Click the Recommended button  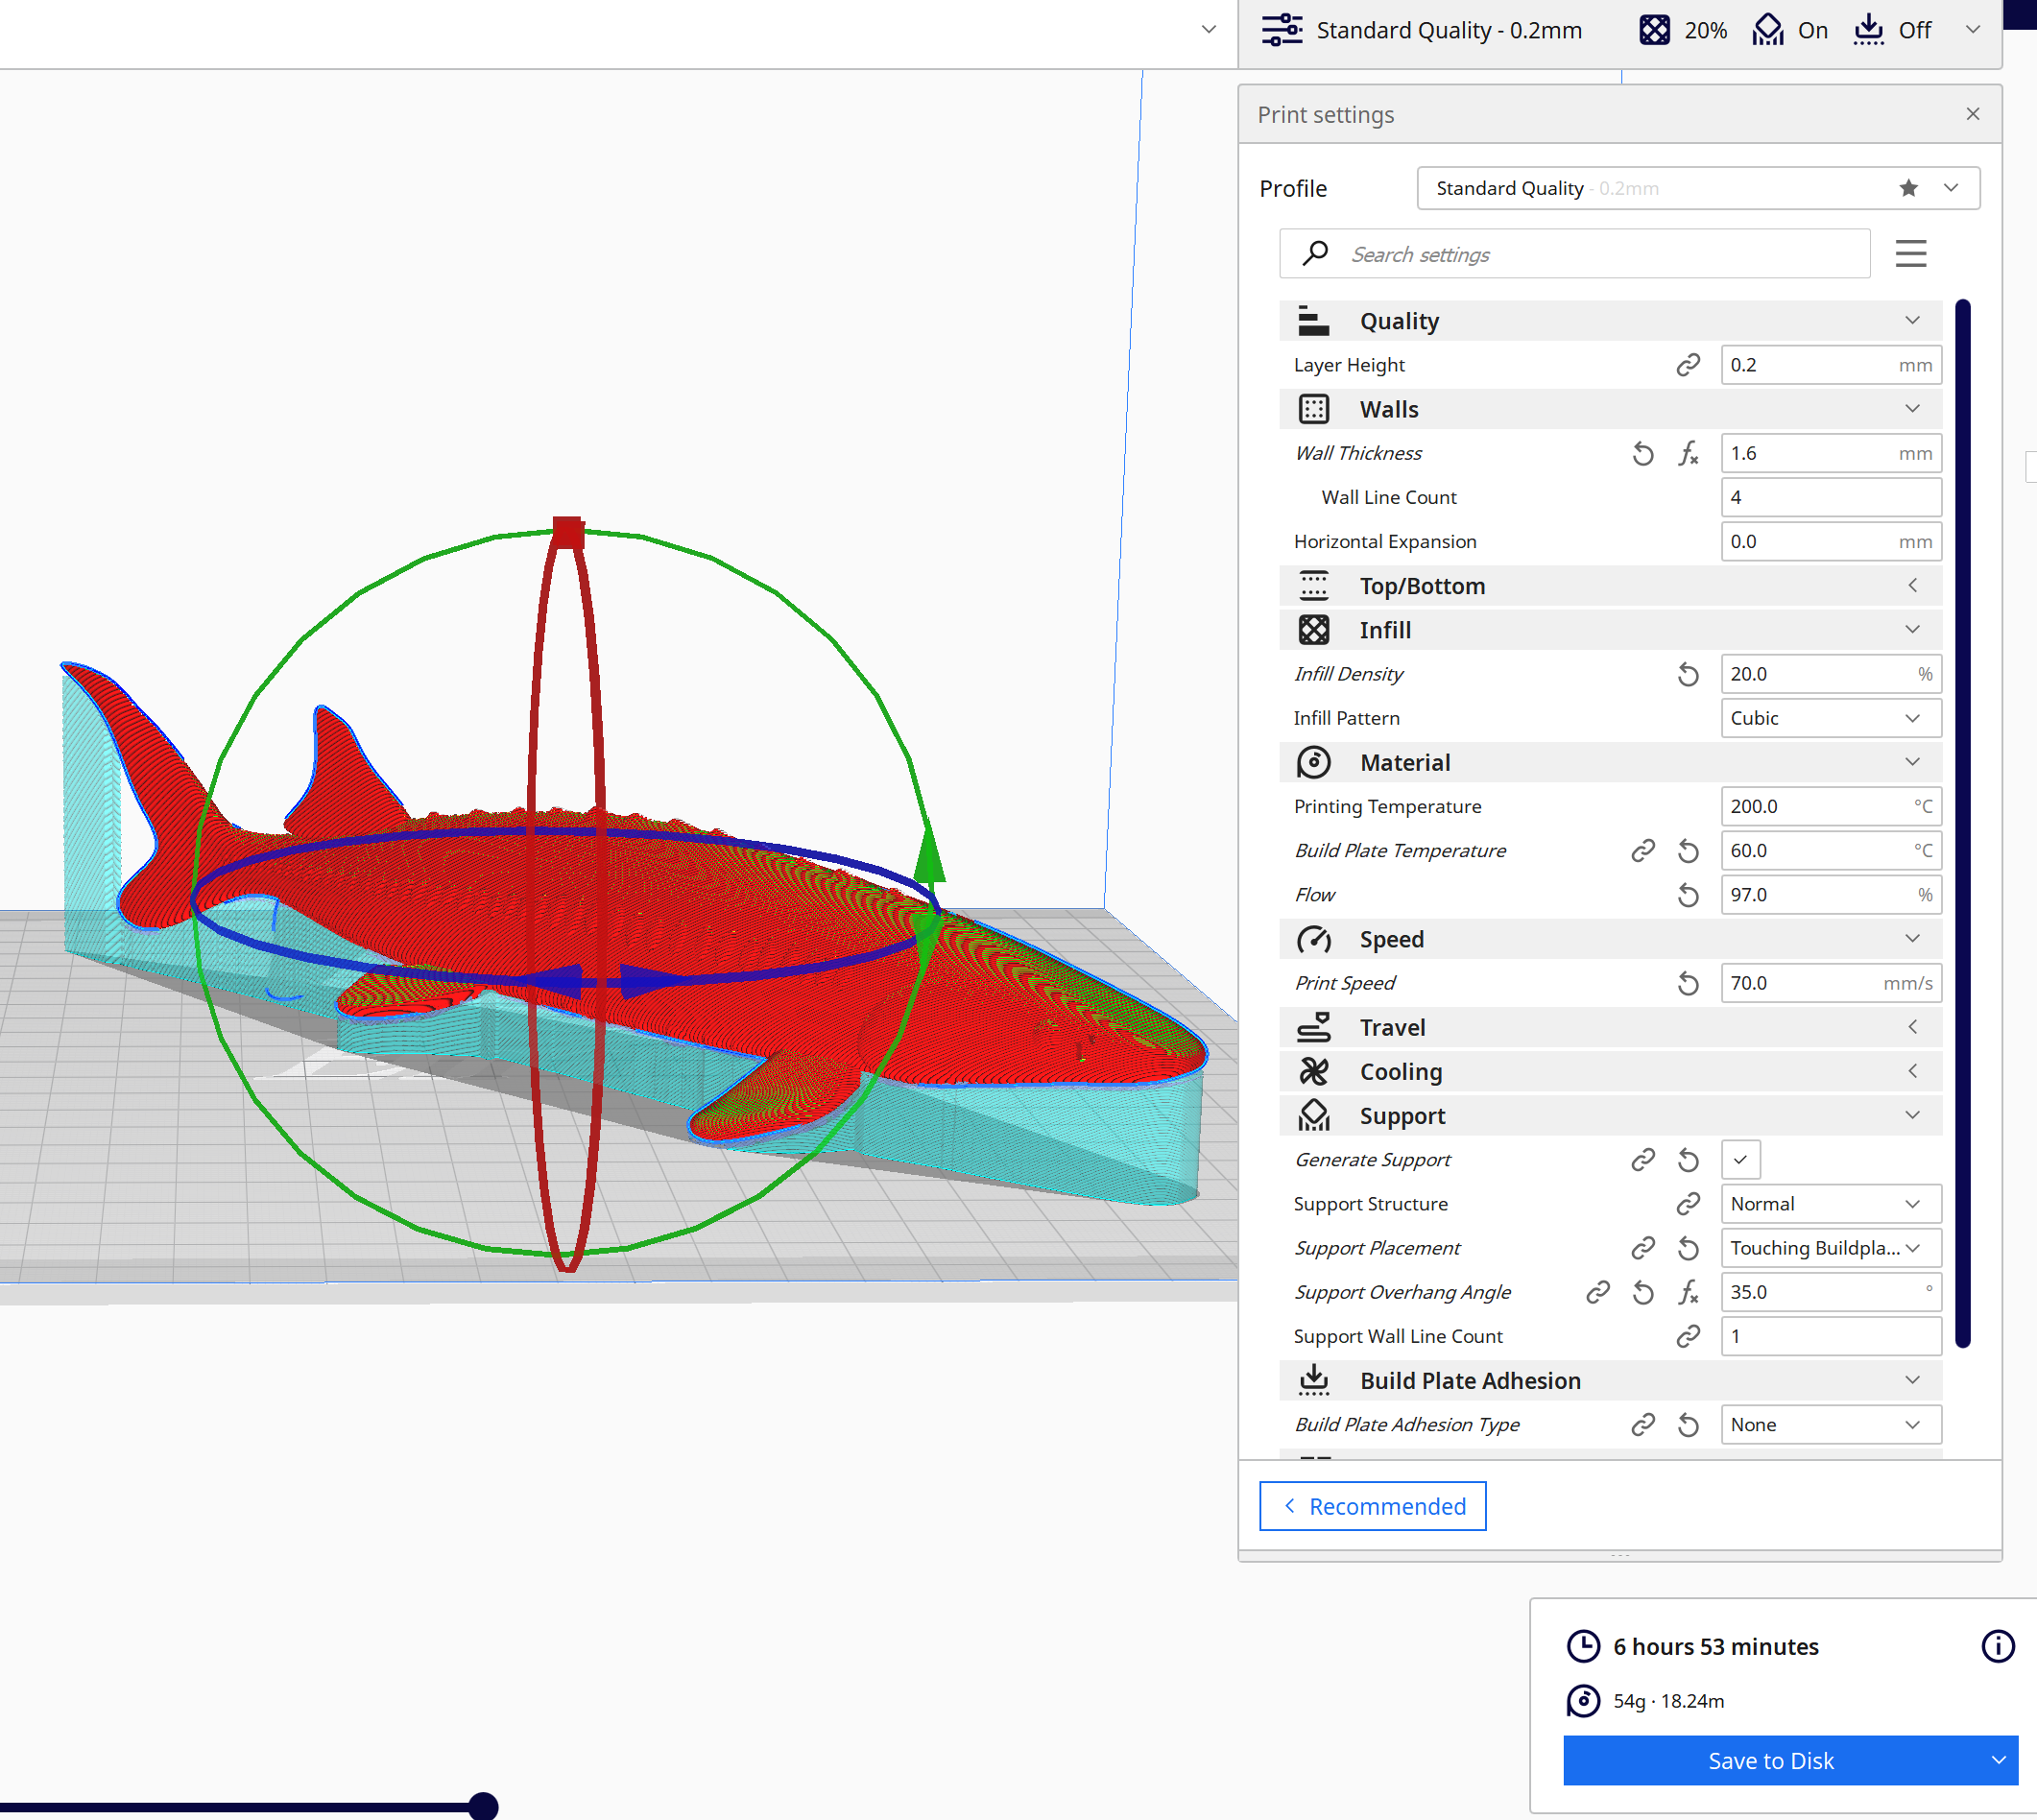pyautogui.click(x=1372, y=1506)
